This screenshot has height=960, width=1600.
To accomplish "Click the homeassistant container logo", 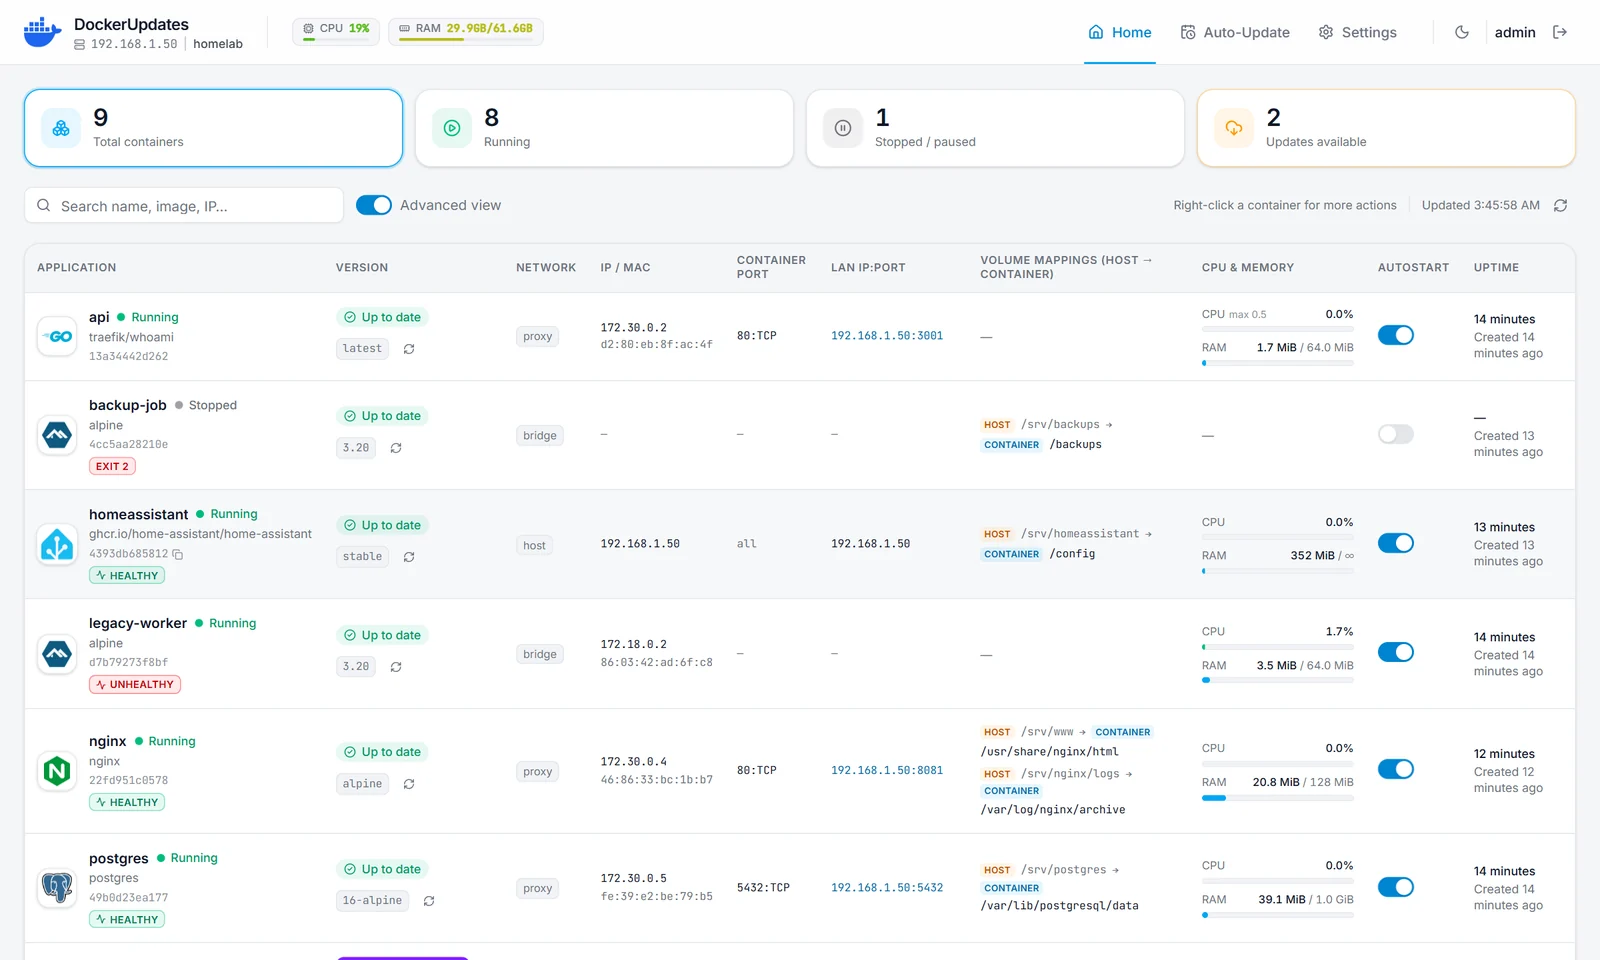I will point(57,544).
